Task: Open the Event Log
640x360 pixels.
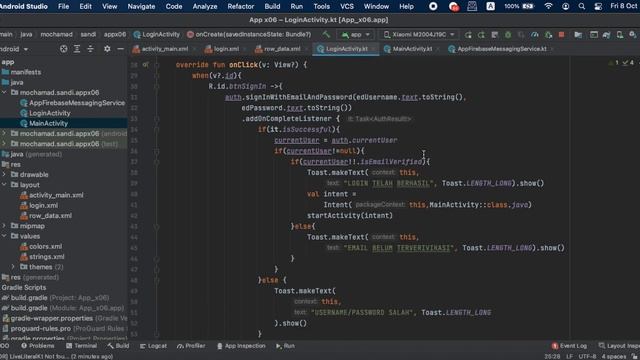Action: point(569,346)
